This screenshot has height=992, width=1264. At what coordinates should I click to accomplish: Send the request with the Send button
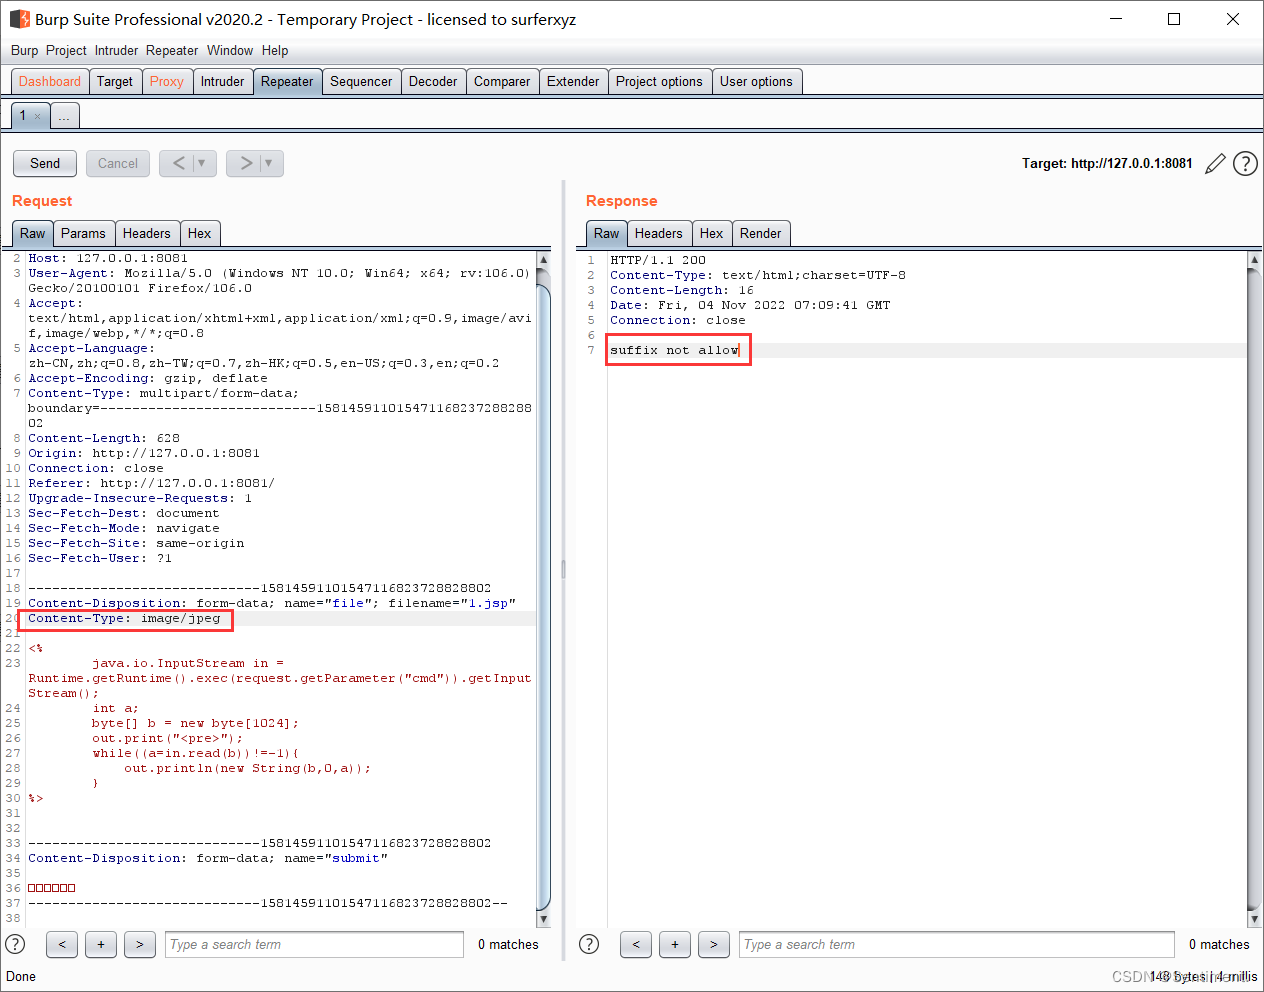pos(45,163)
